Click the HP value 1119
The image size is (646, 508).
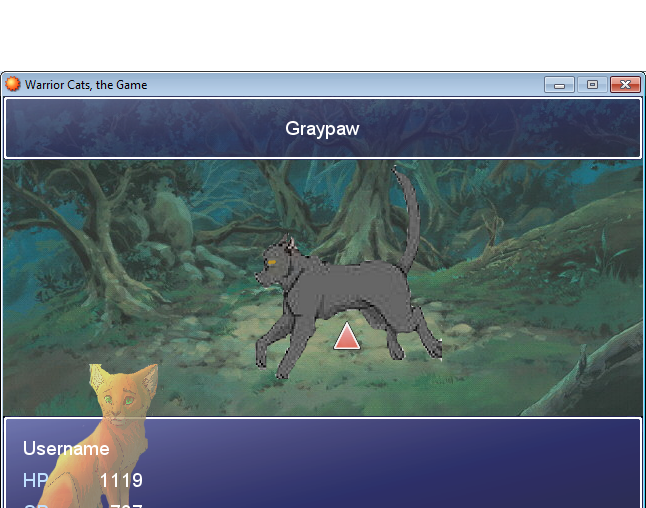[121, 481]
